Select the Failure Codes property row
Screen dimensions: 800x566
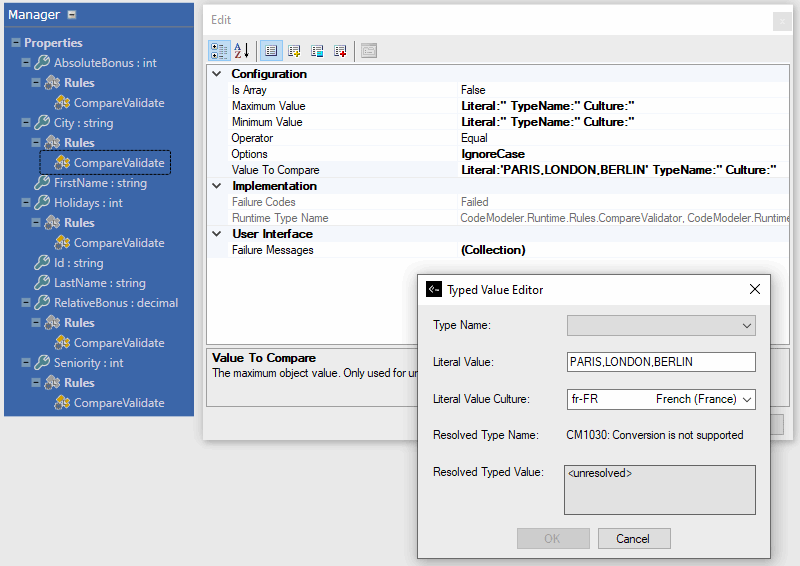pyautogui.click(x=508, y=202)
